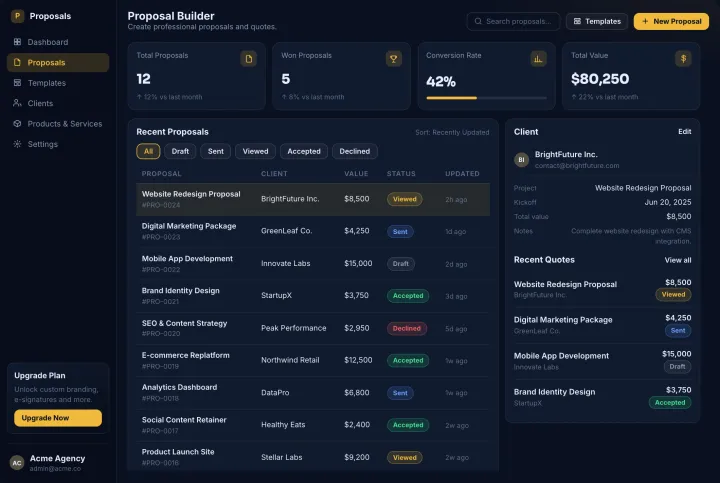The width and height of the screenshot is (720, 483).
Task: Click the plus icon on New Proposal
Action: [x=645, y=21]
